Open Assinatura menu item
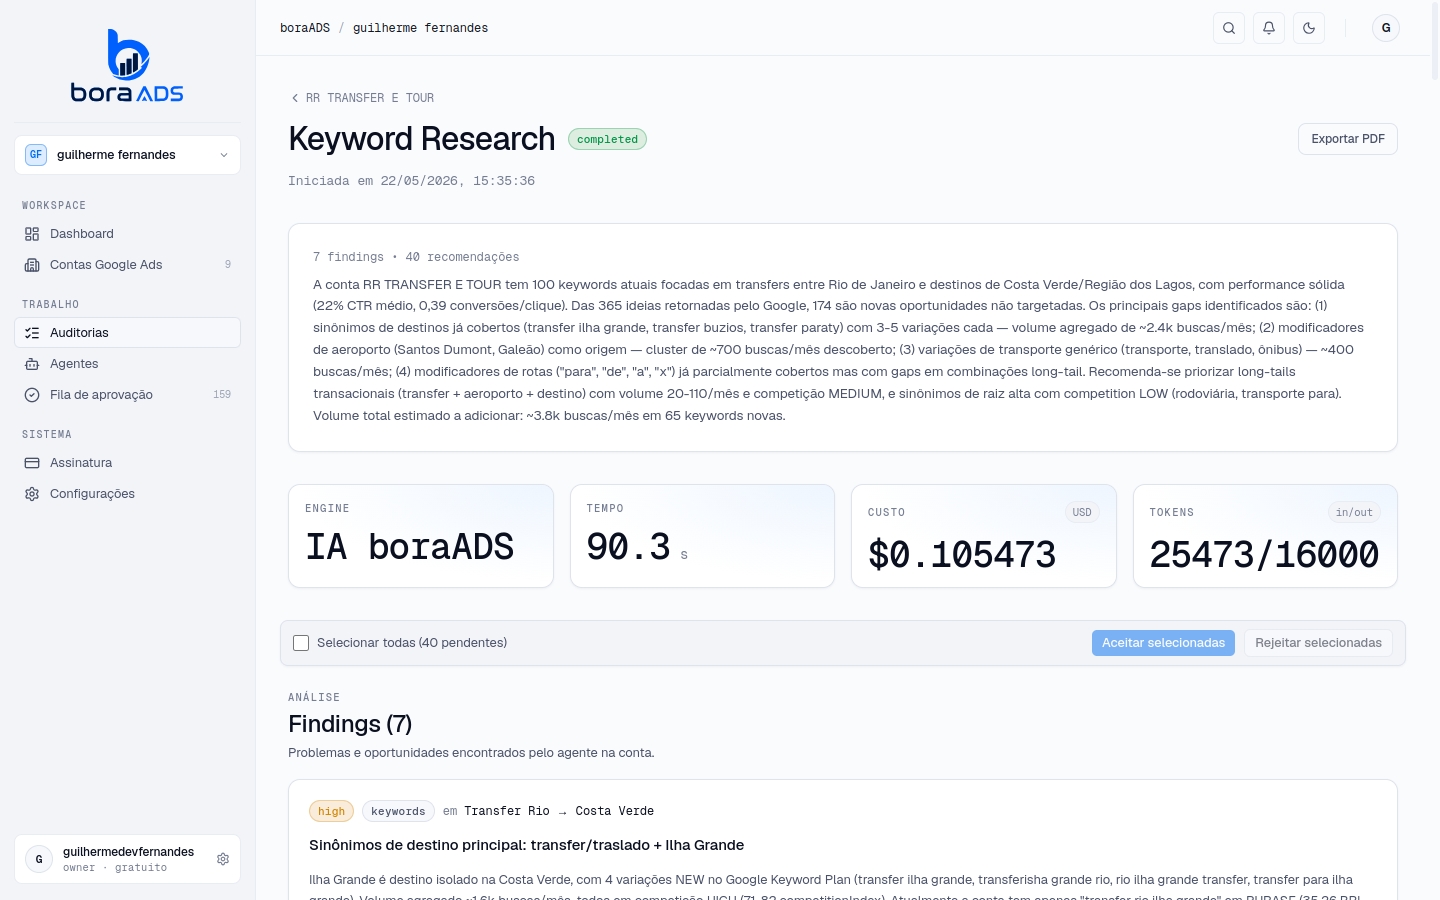This screenshot has width=1440, height=900. pos(127,463)
